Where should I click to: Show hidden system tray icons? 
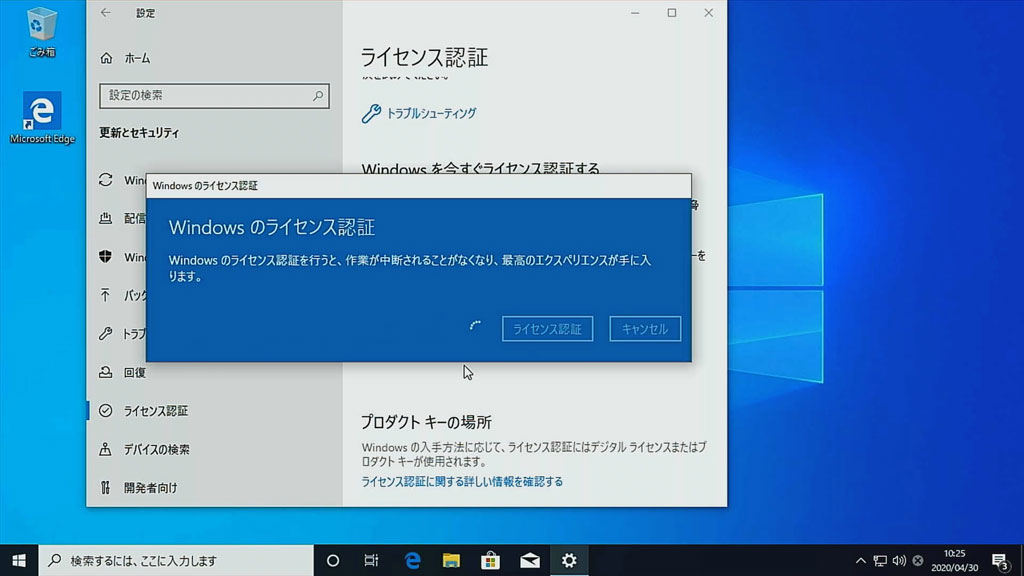[860, 560]
